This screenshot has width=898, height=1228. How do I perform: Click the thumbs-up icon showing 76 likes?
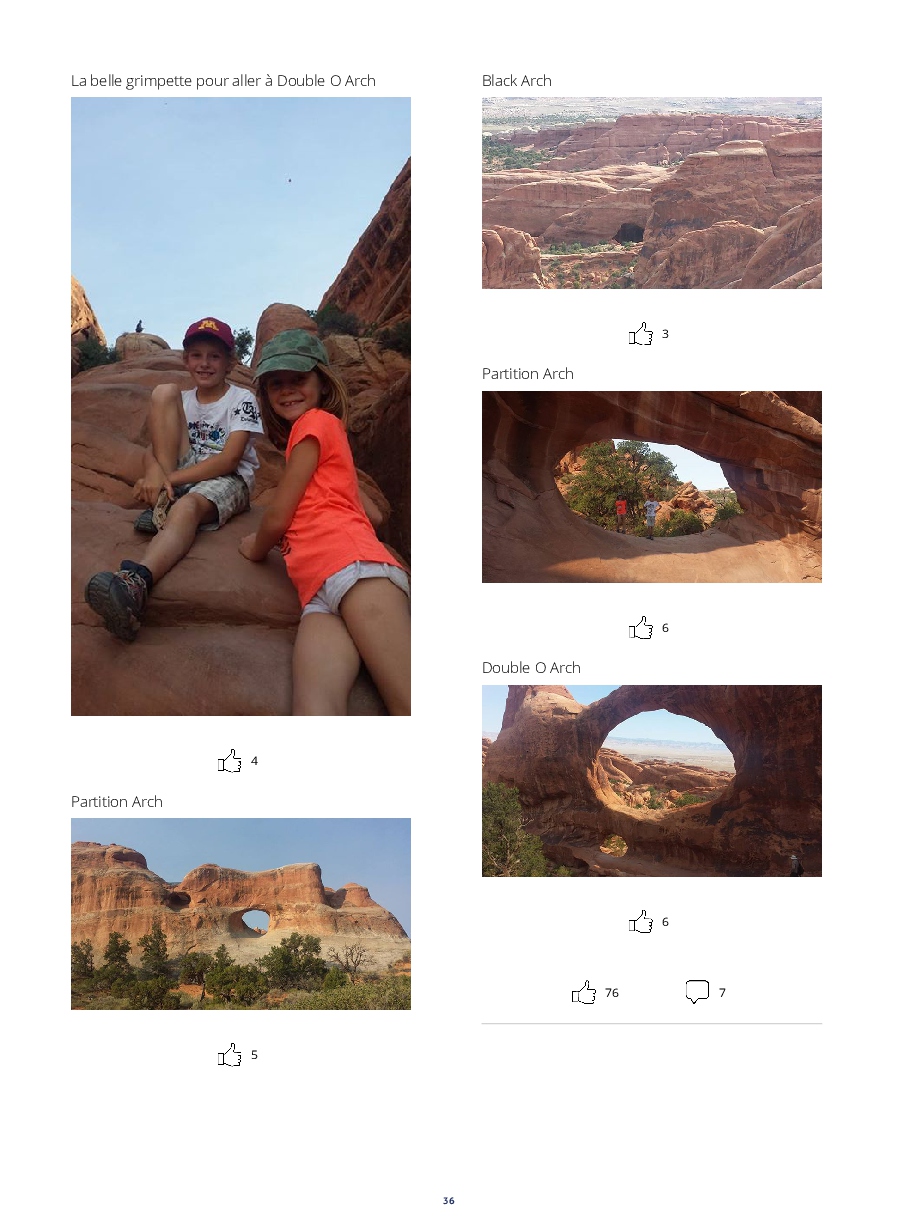tap(584, 993)
